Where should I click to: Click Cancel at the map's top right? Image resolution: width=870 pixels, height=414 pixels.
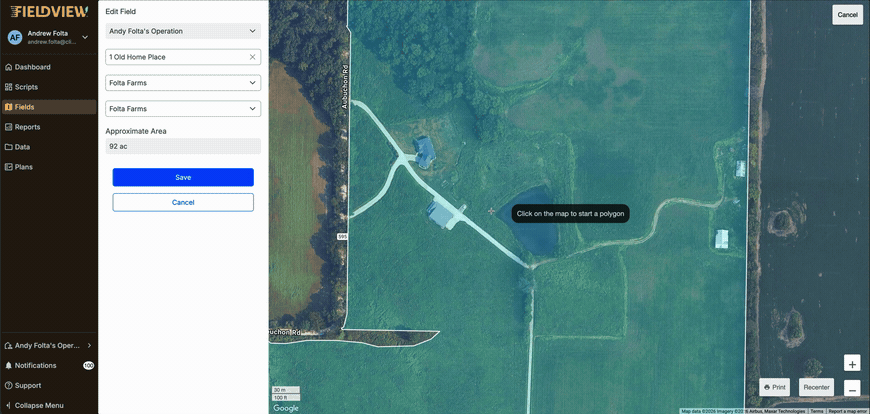pos(847,15)
